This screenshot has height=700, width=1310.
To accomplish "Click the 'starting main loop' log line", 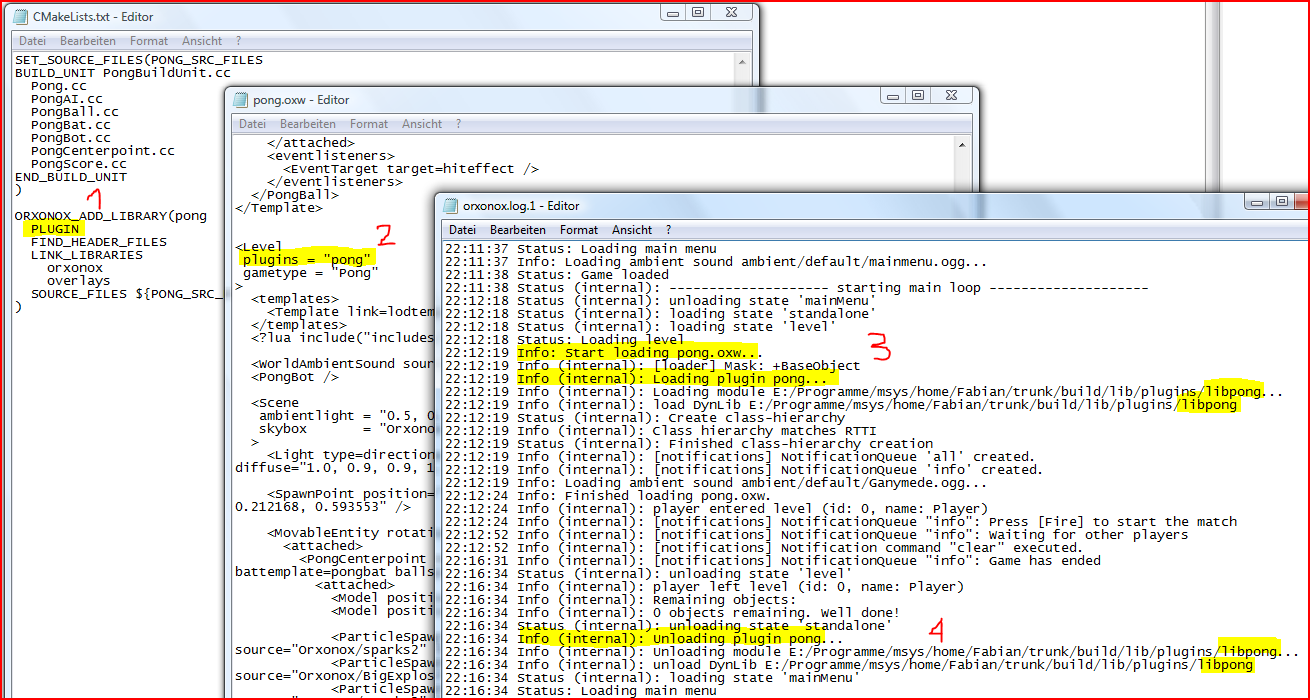I will (x=796, y=287).
